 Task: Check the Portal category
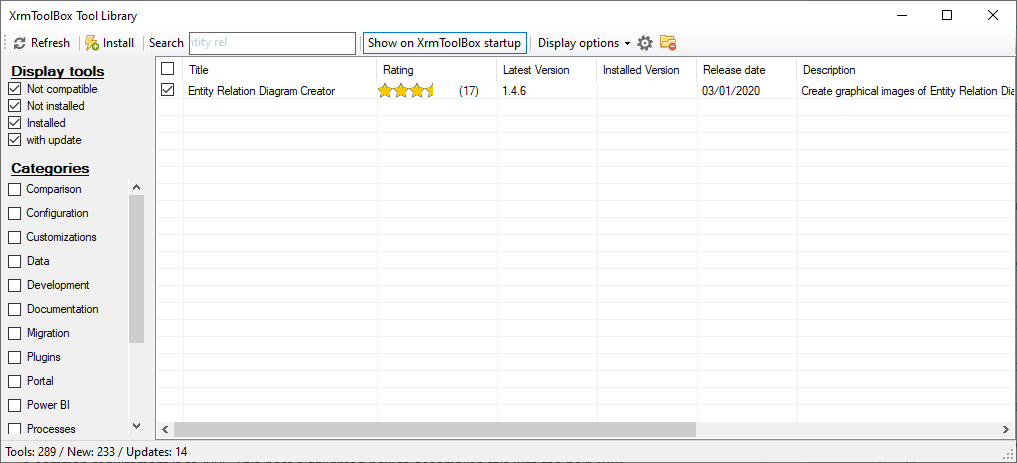click(14, 381)
